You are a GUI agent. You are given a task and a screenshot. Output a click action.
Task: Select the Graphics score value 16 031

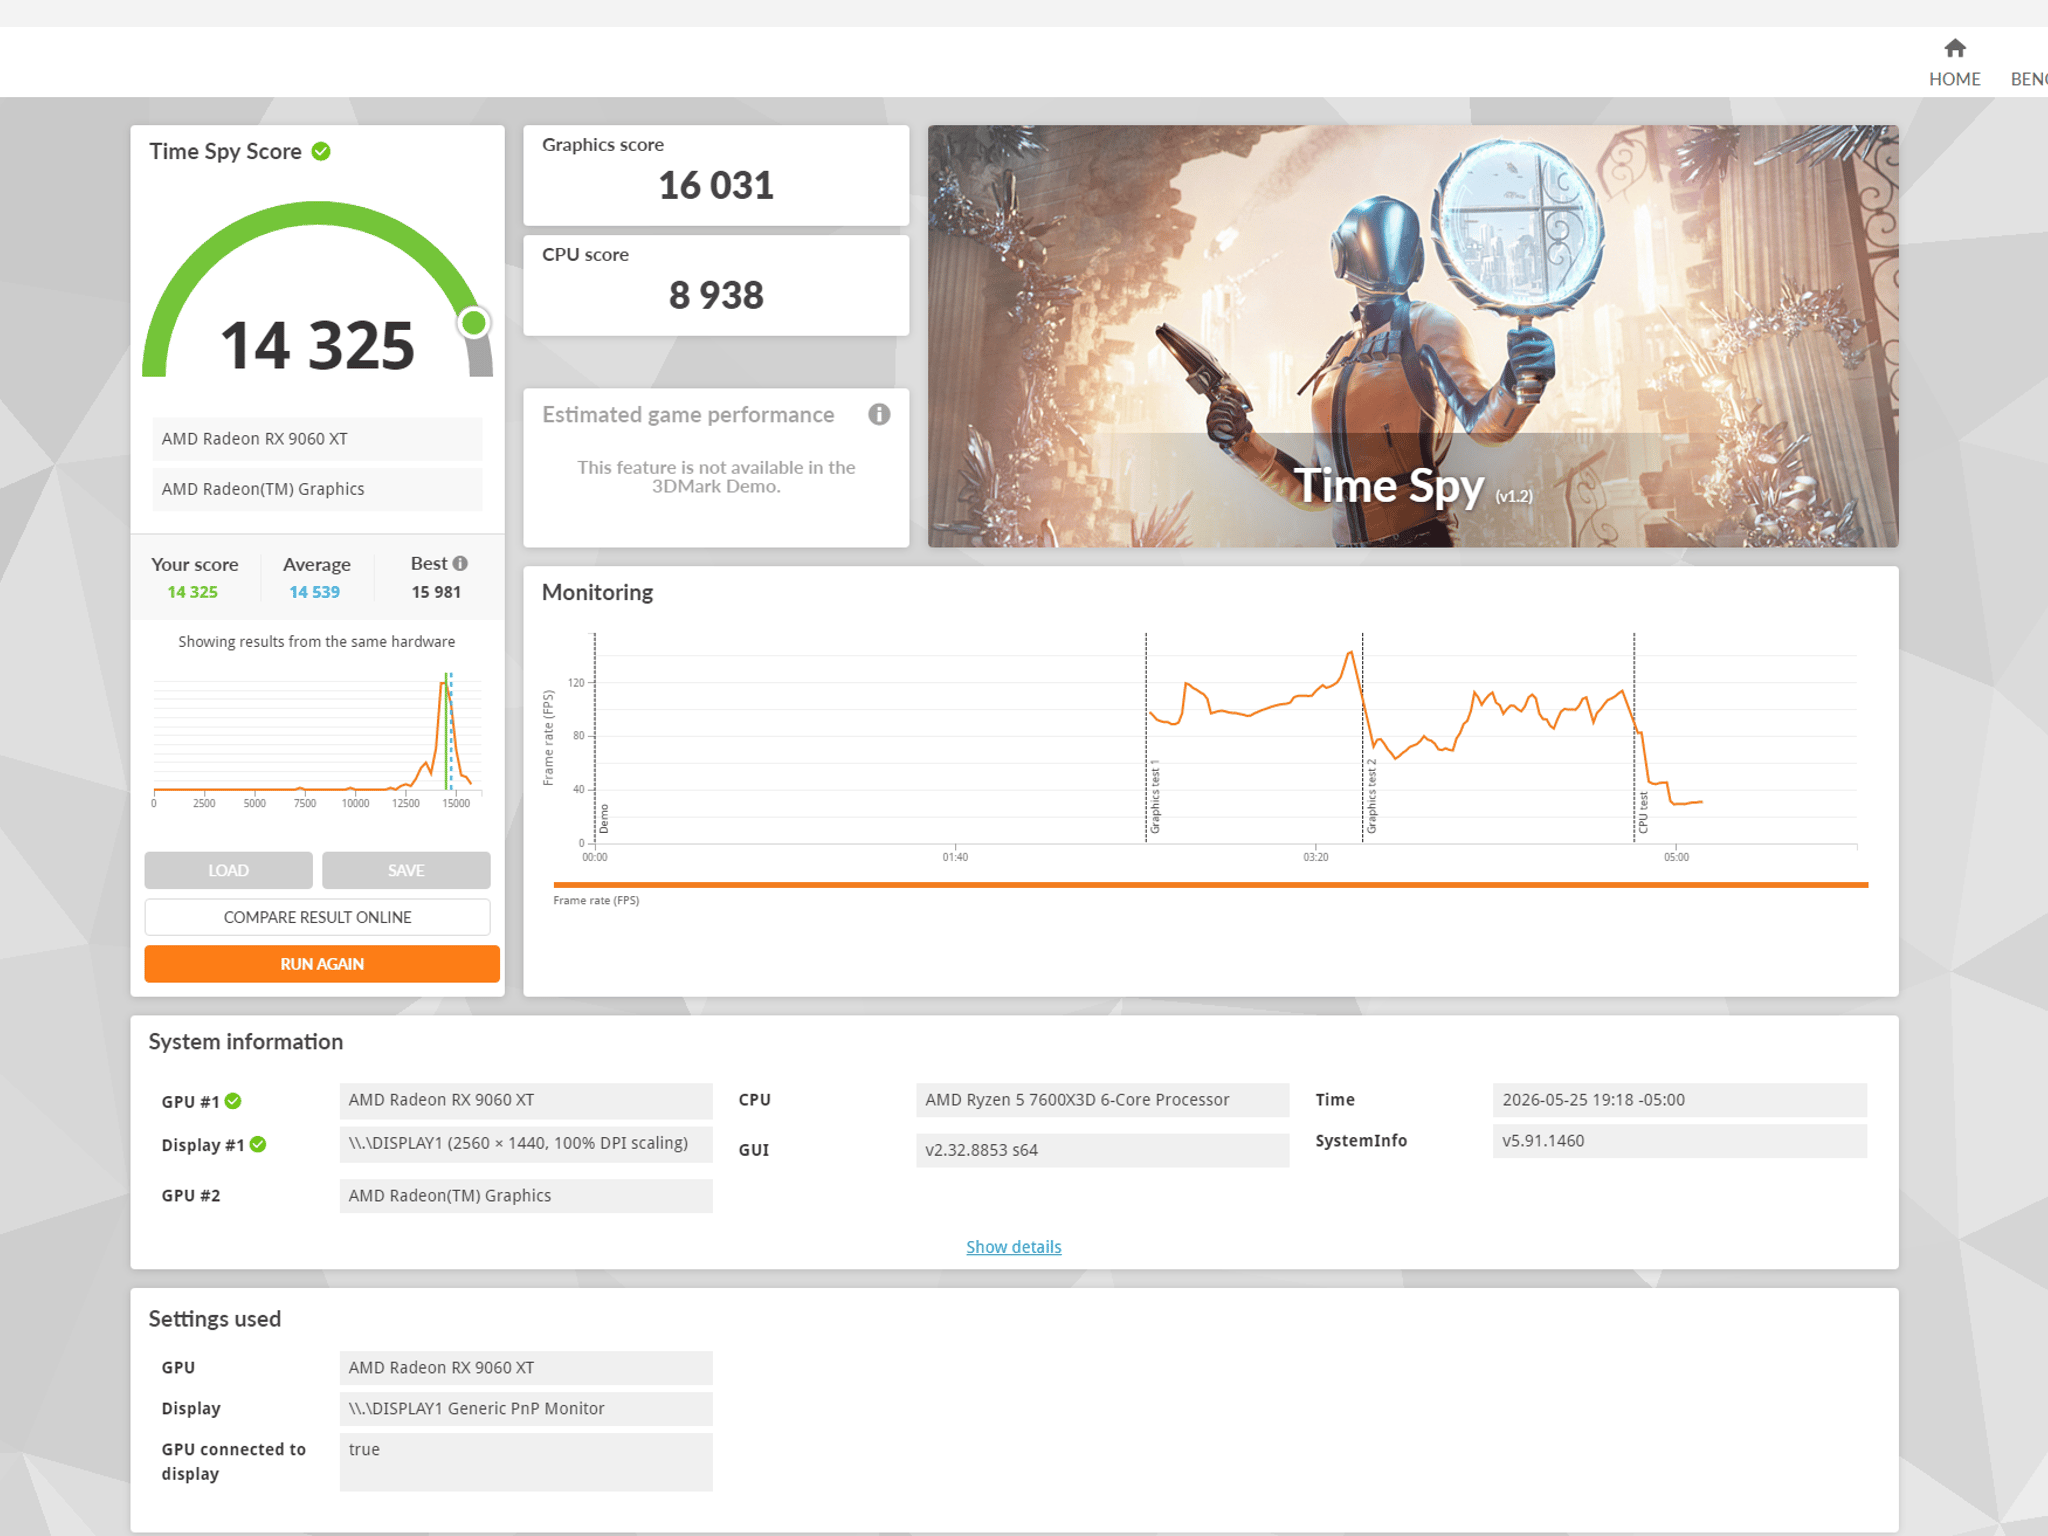click(716, 185)
